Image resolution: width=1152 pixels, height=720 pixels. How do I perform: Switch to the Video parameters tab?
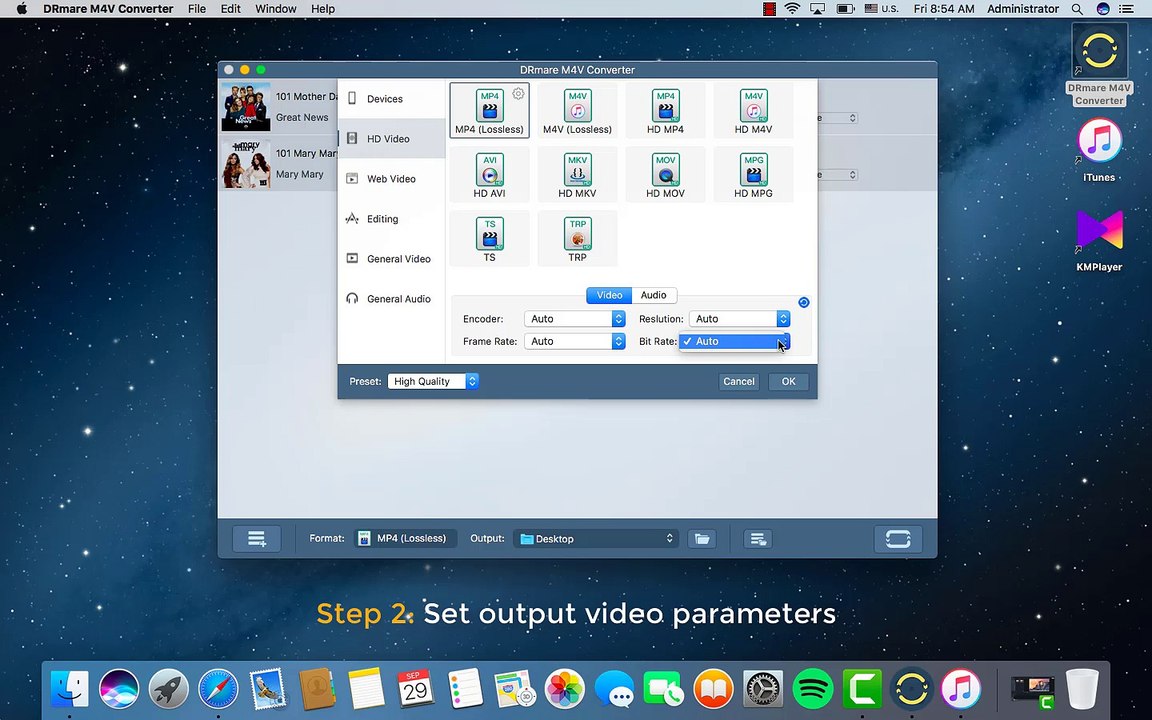point(609,295)
